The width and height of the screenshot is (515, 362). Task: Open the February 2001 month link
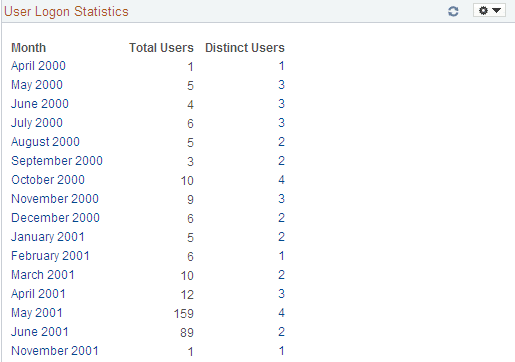50,256
